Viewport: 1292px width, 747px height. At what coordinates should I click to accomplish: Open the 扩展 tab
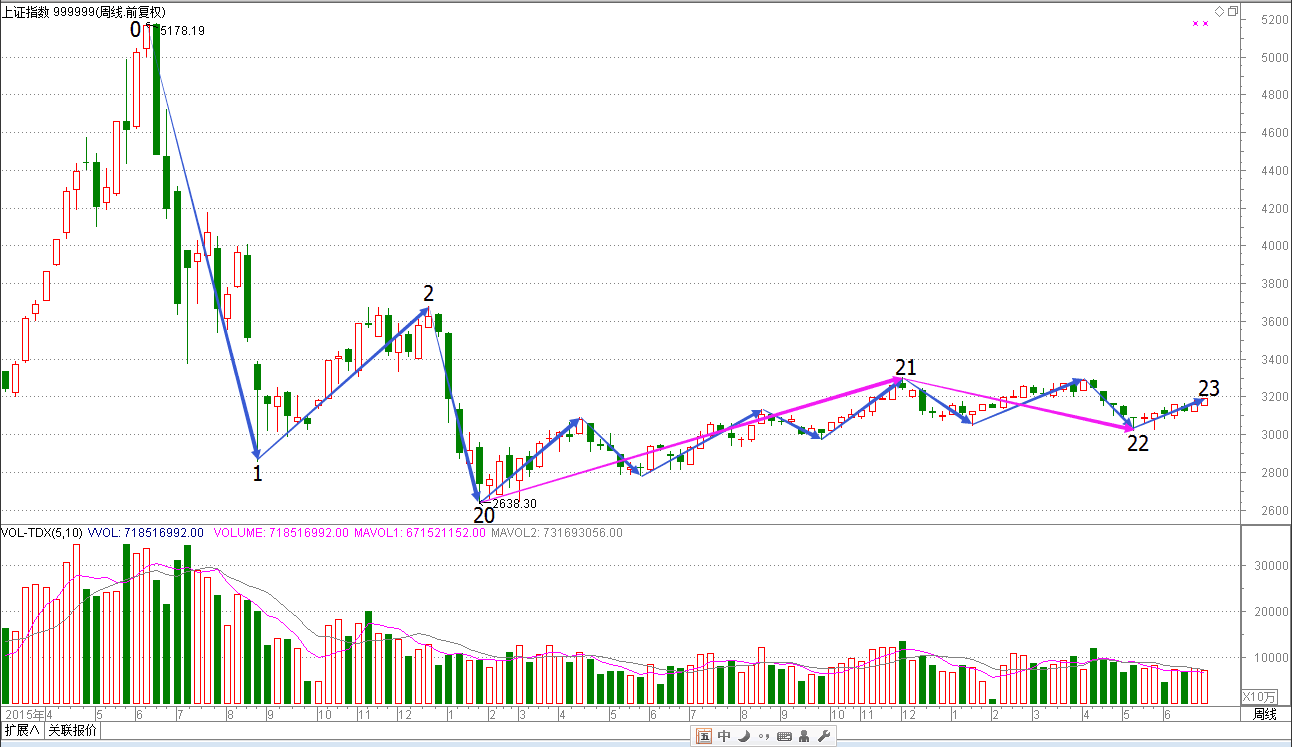22,730
